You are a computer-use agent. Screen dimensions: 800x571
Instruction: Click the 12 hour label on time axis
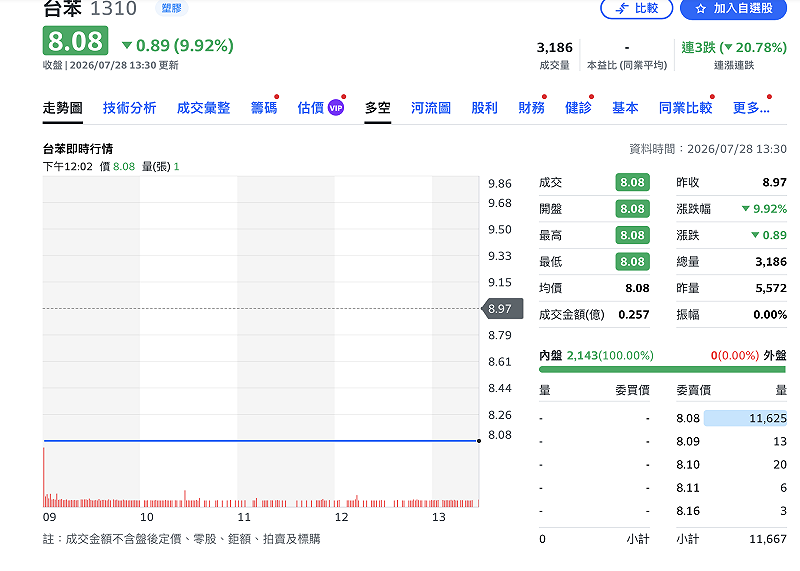341,517
